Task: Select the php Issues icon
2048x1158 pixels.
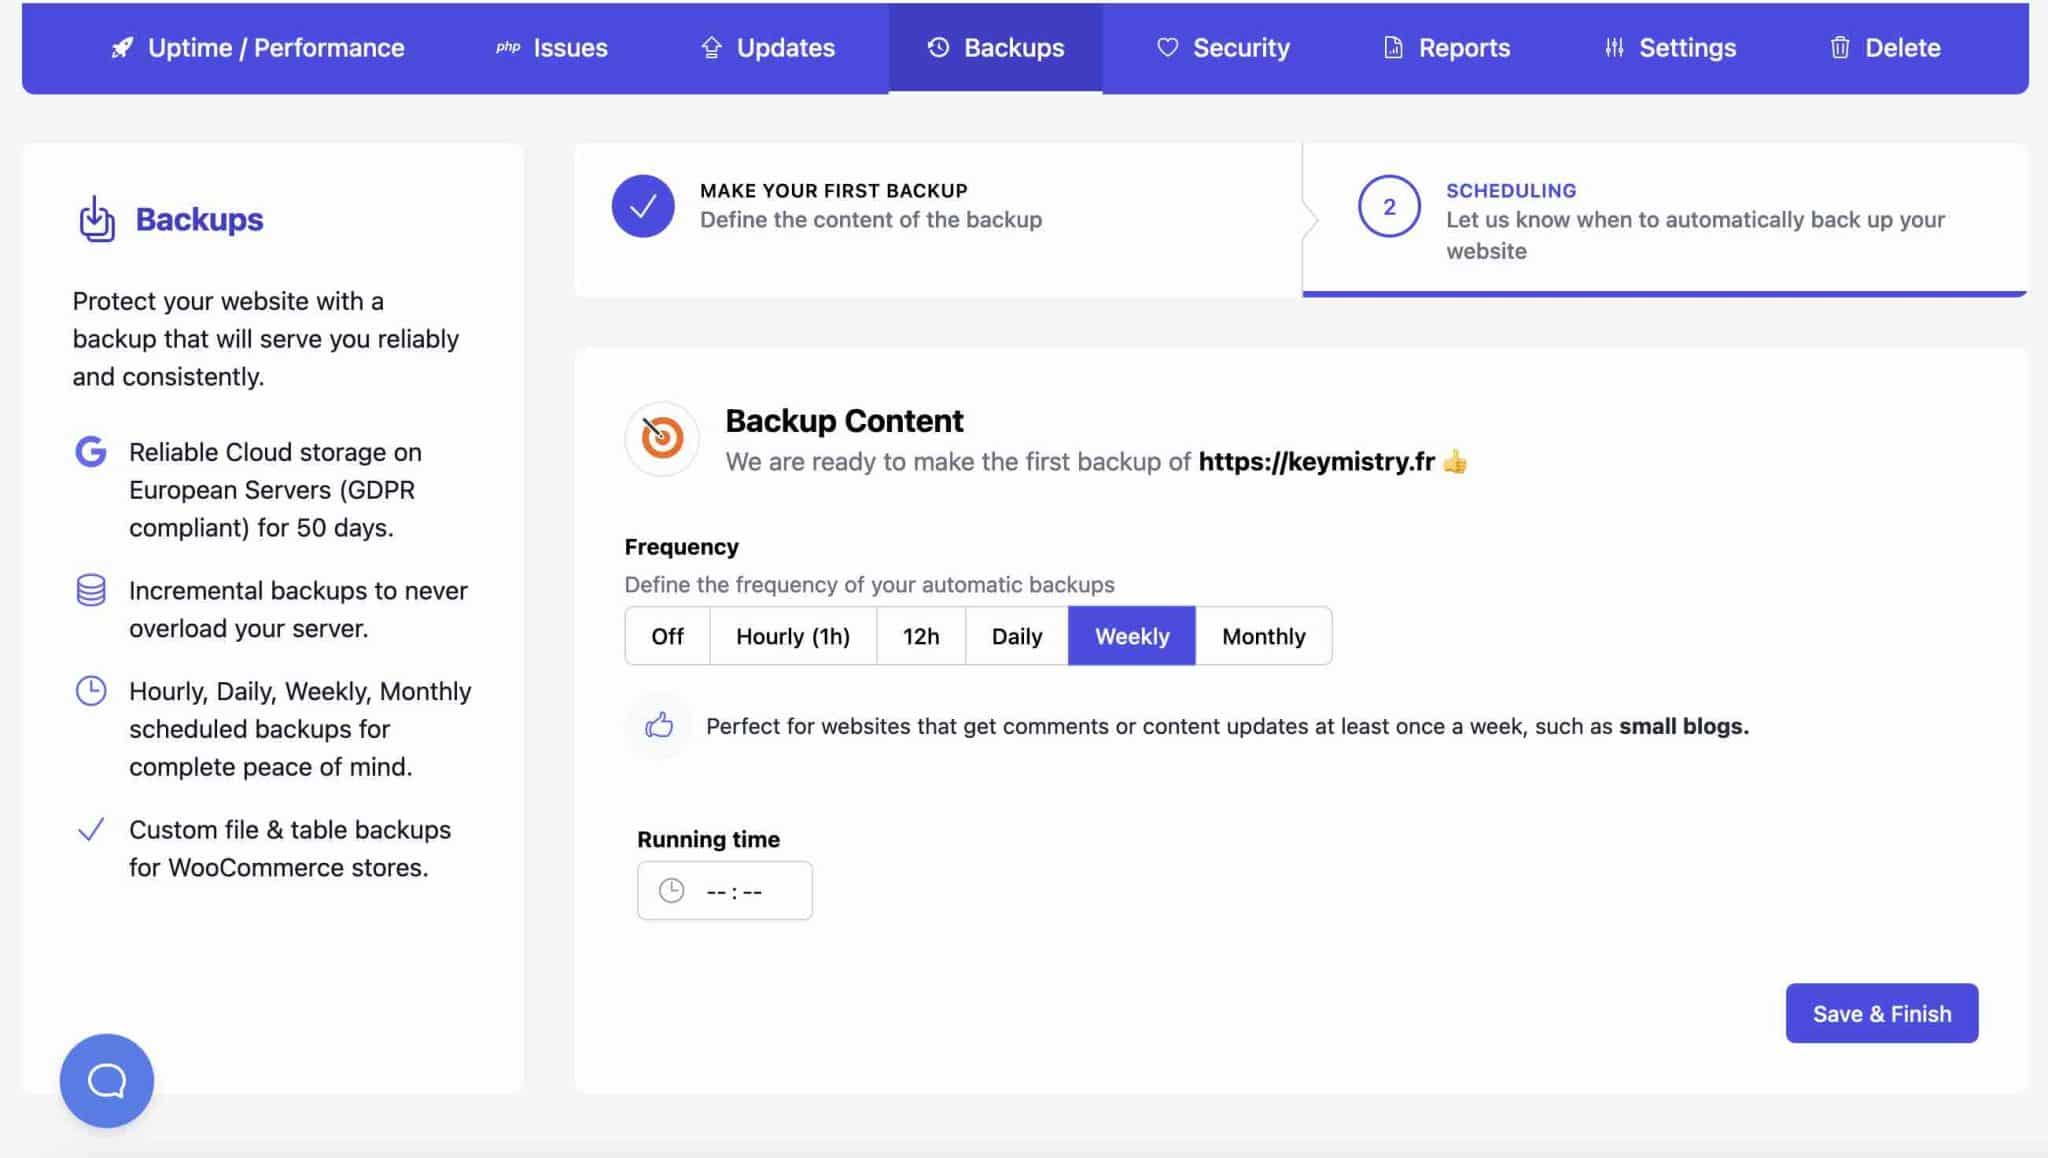Action: pos(507,46)
